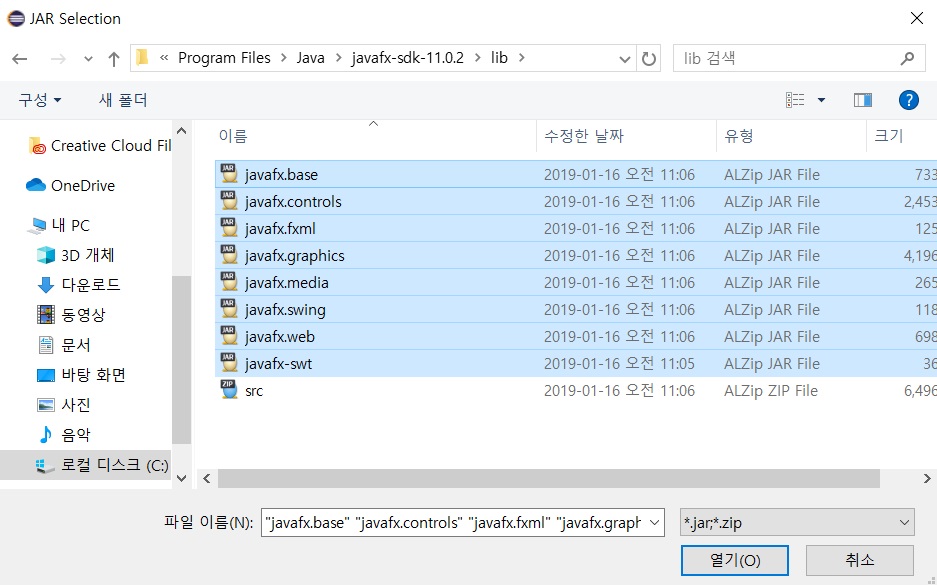This screenshot has width=937, height=585.
Task: Click Program Files in address breadcrumb
Action: pyautogui.click(x=224, y=58)
